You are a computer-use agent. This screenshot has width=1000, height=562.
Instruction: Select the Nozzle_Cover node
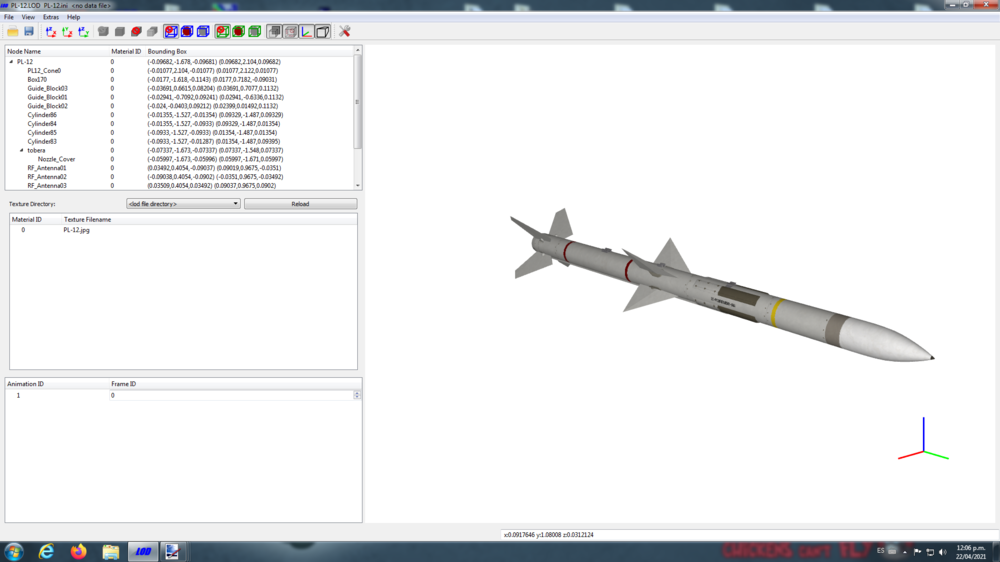pos(56,159)
